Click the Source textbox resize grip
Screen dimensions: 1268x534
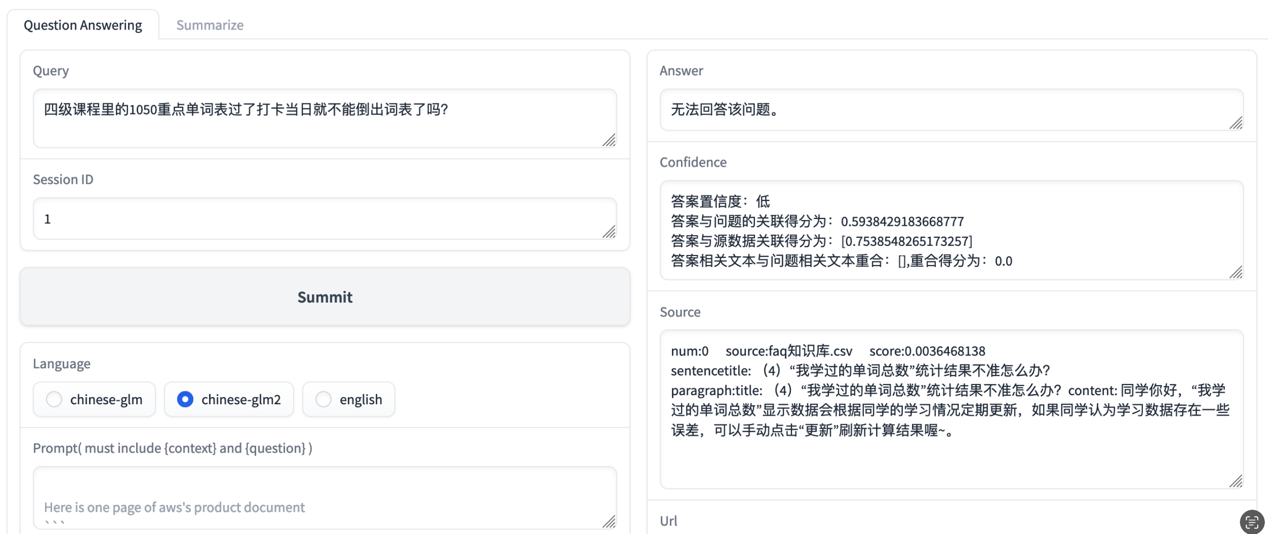(x=1236, y=481)
